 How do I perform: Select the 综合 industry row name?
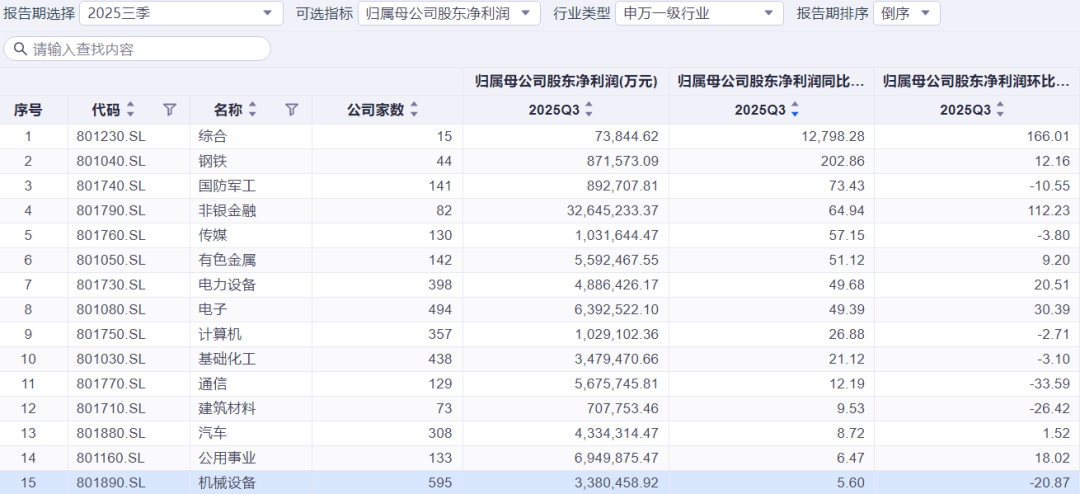coord(212,136)
